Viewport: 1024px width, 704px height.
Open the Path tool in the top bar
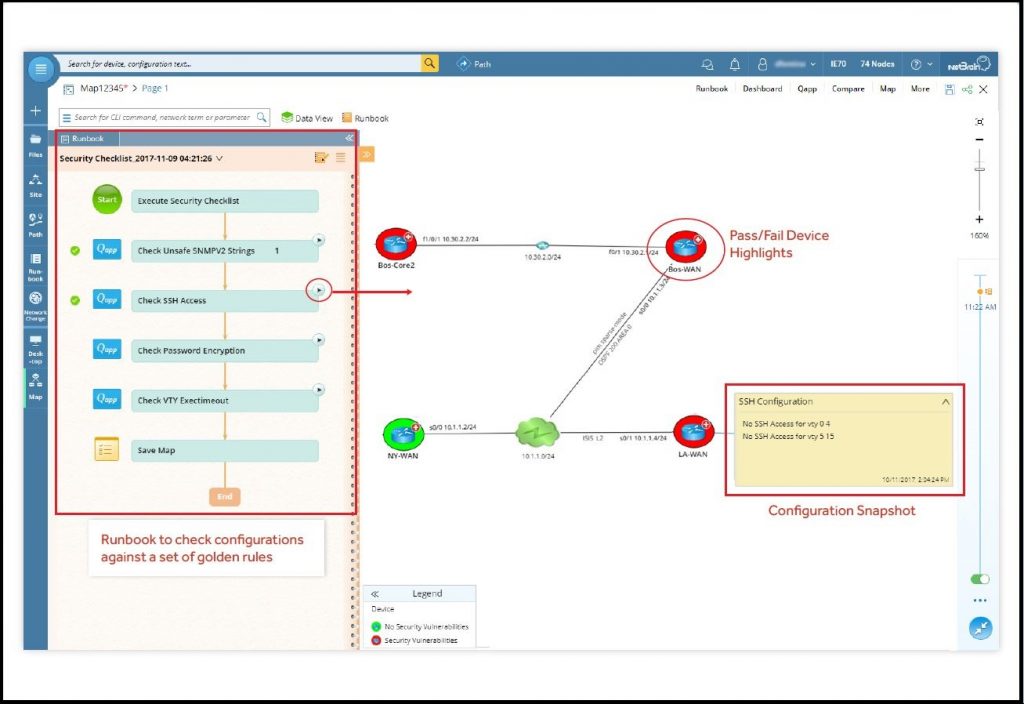click(474, 64)
